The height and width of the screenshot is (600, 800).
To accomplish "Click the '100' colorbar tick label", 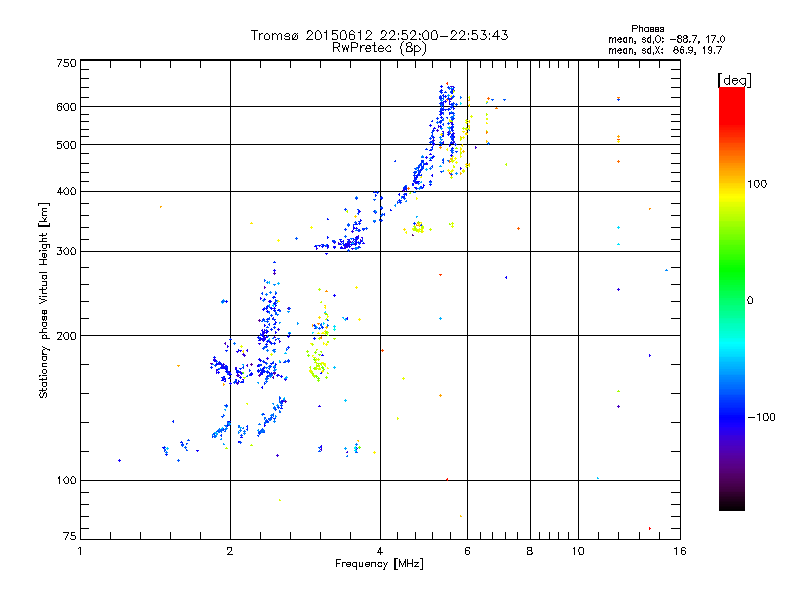I will click(x=757, y=184).
